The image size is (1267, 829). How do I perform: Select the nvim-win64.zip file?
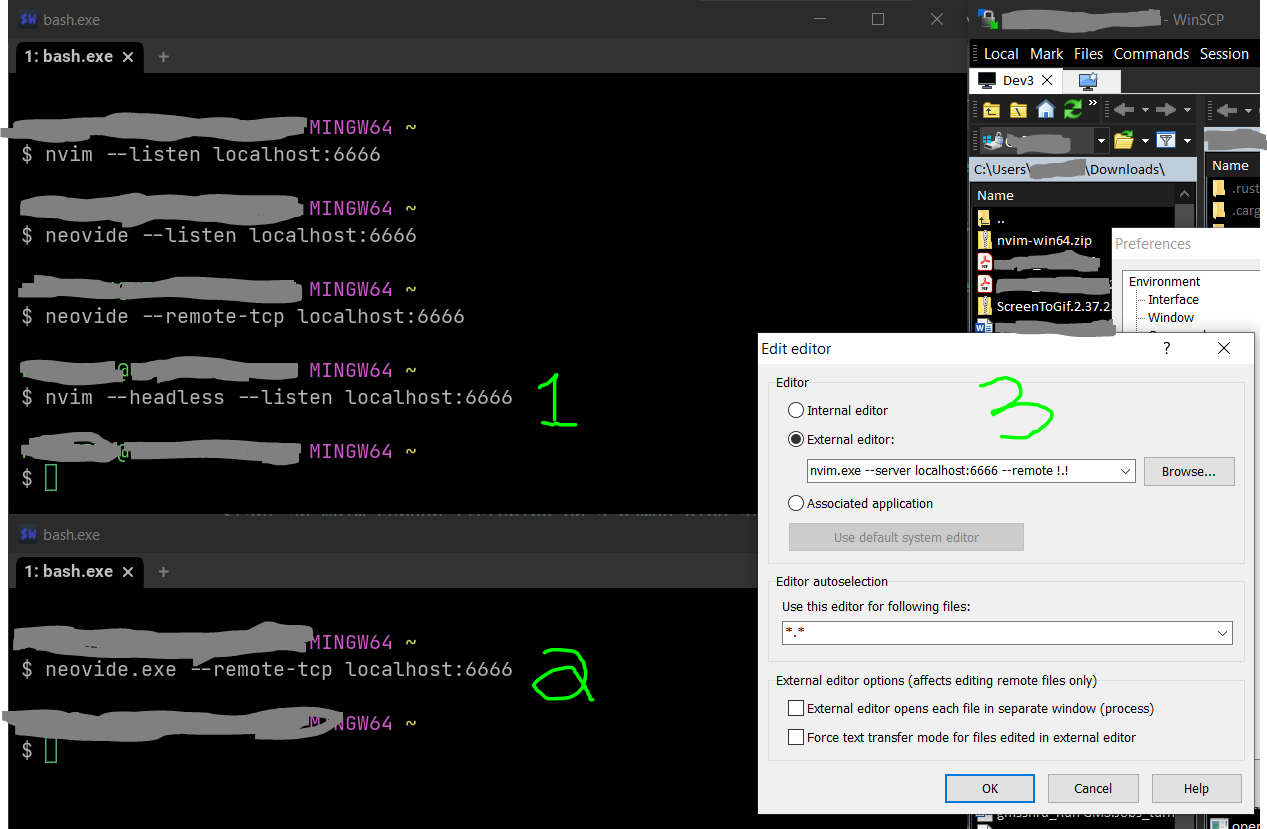click(x=1044, y=240)
